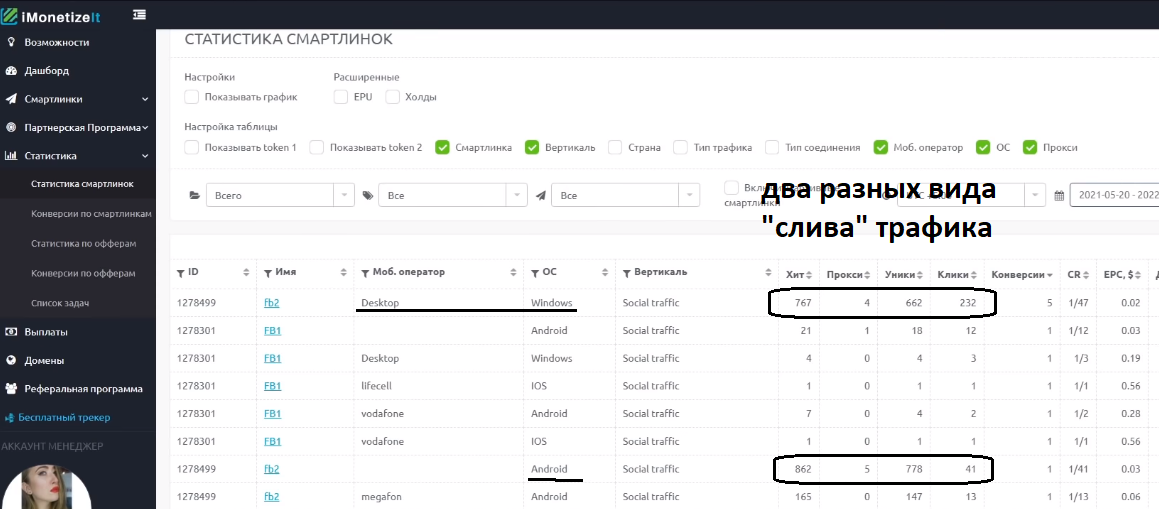Click the globe icon beside Домены

(11, 361)
